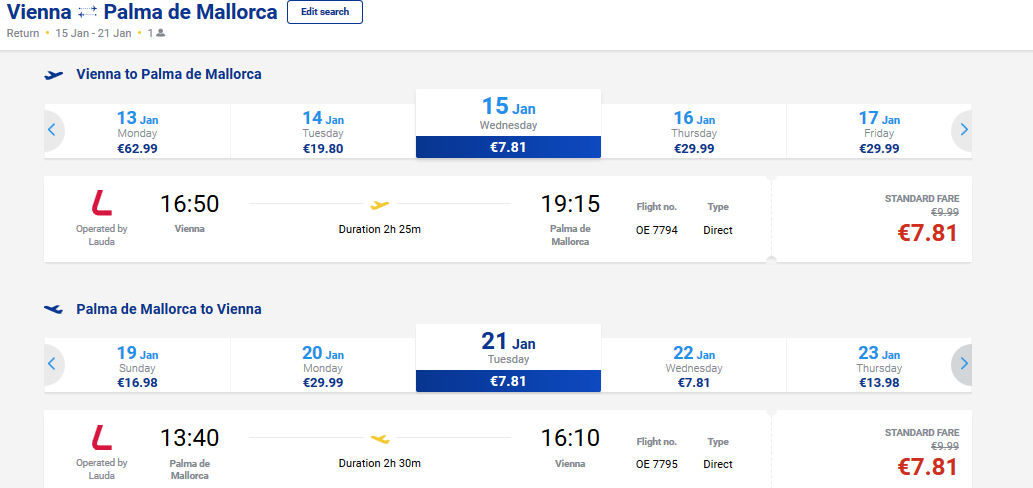Click the round-trip arrows icon in title
Viewport: 1033px width, 488px height.
(x=87, y=12)
